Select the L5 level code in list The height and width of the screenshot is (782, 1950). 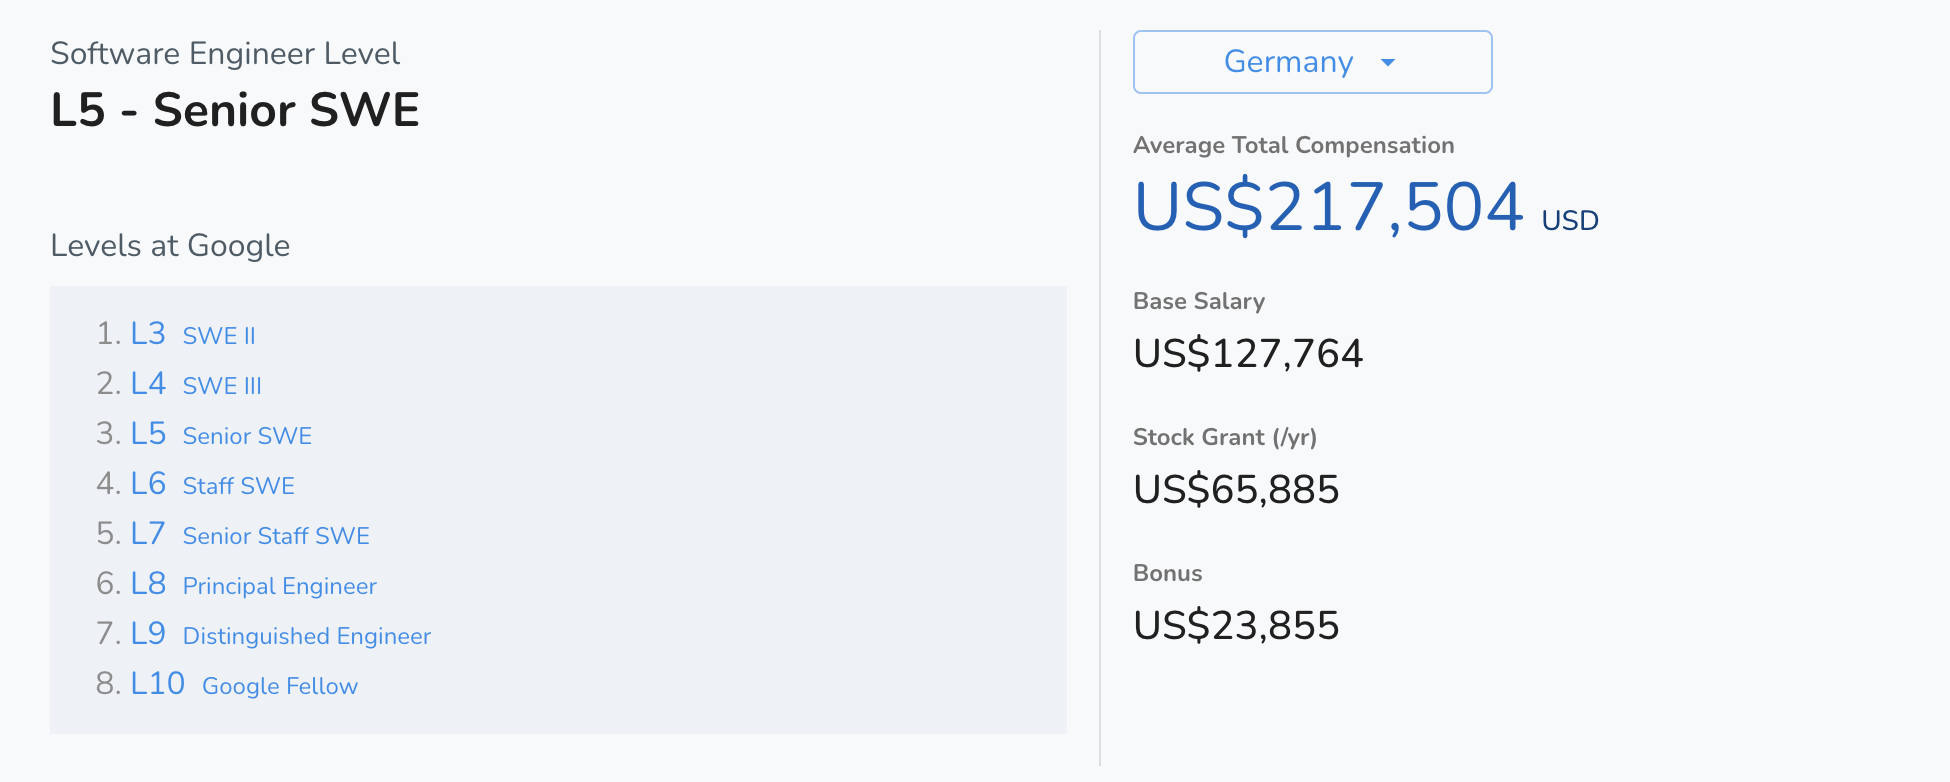148,434
